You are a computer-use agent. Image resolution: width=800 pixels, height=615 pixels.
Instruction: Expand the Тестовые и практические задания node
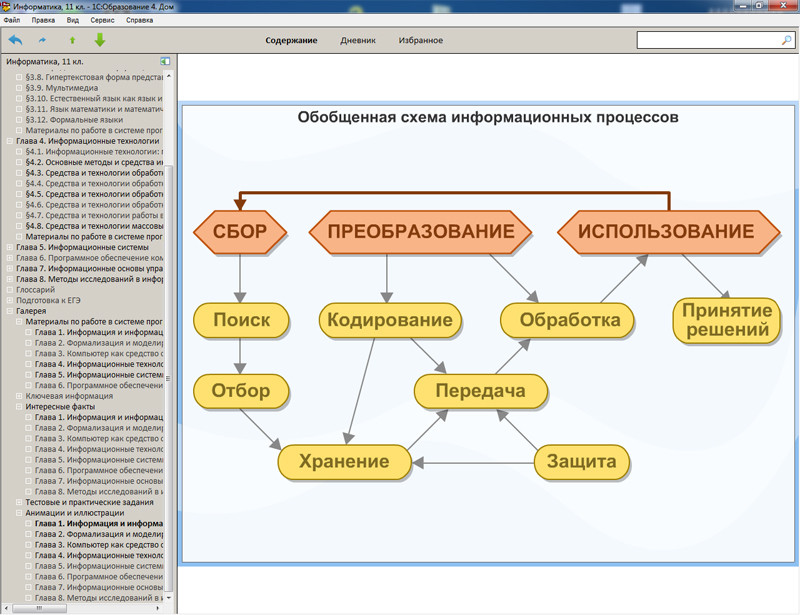point(19,502)
